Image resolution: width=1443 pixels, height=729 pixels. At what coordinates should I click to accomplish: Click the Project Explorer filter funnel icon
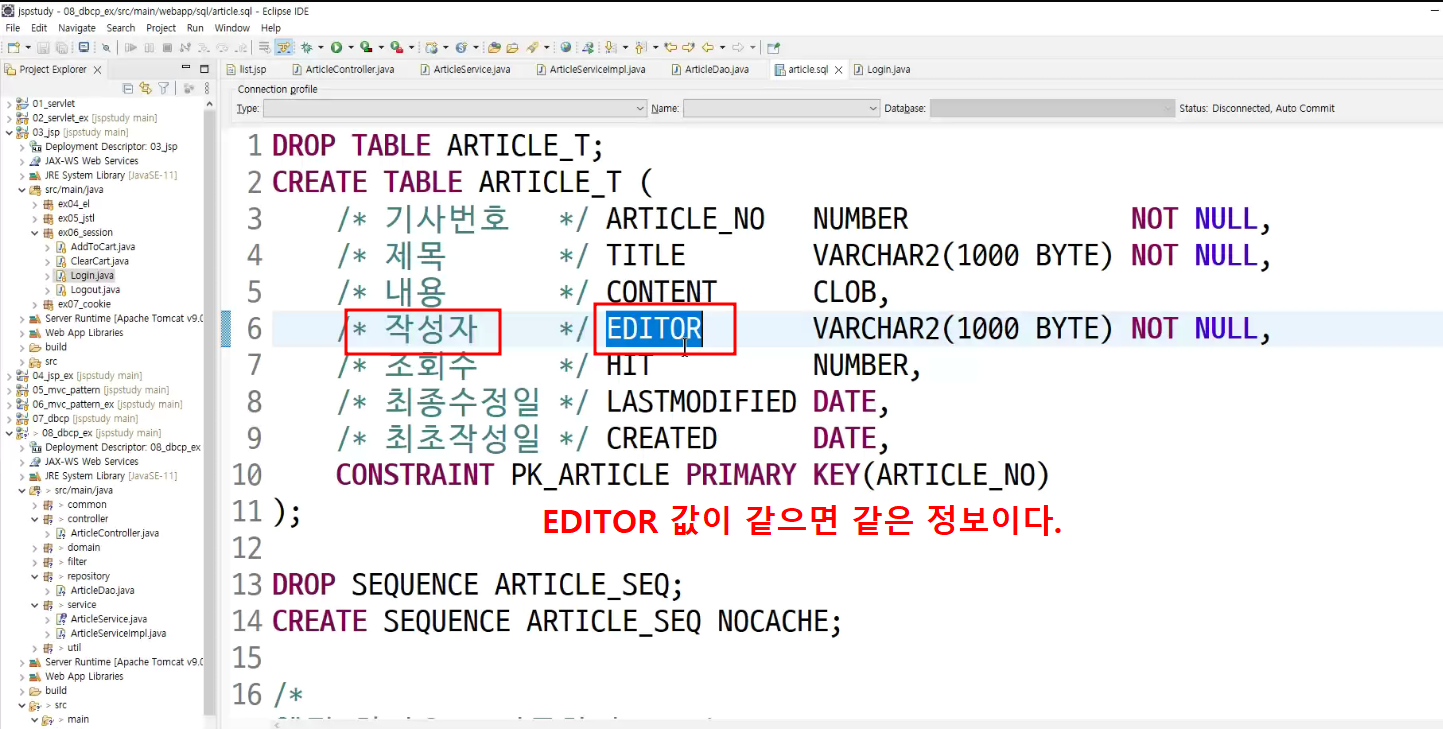click(163, 88)
